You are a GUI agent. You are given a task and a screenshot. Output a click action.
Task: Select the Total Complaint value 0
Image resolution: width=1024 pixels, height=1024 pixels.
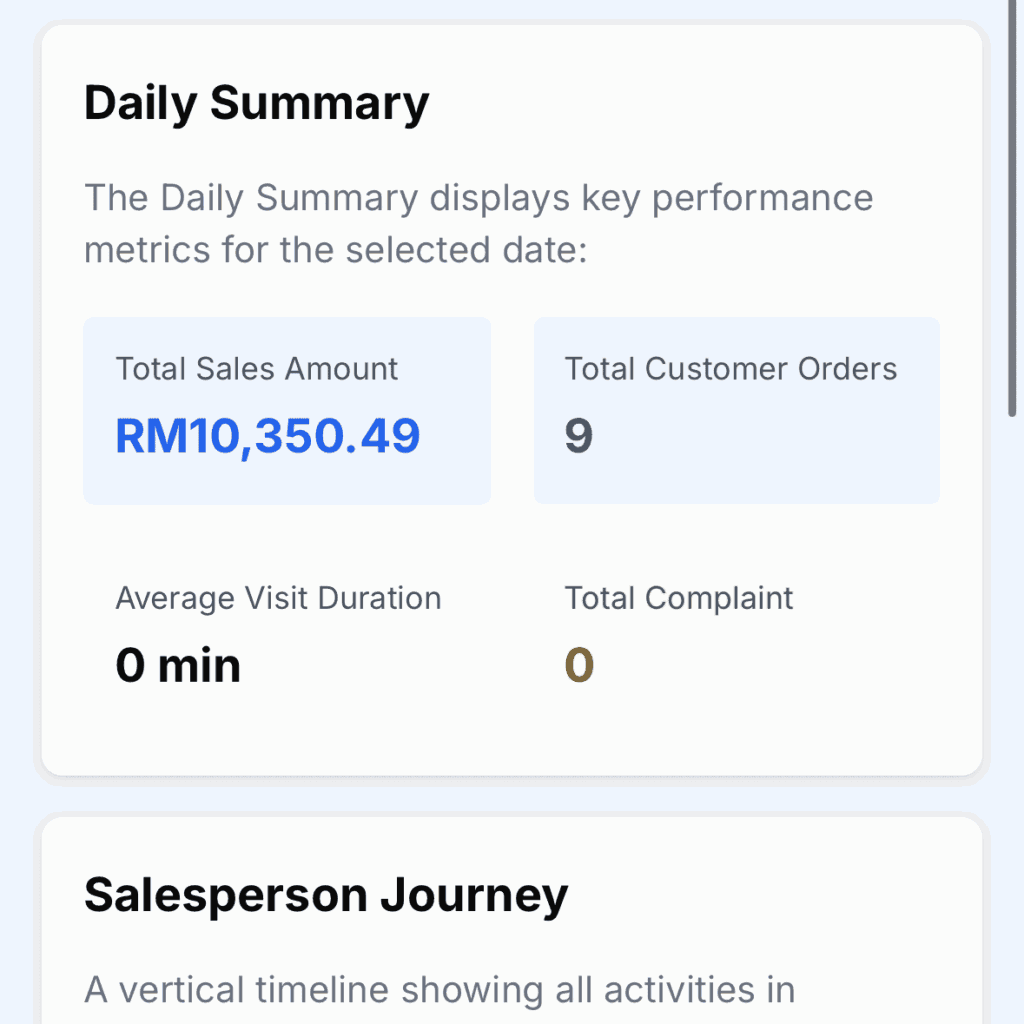point(579,665)
